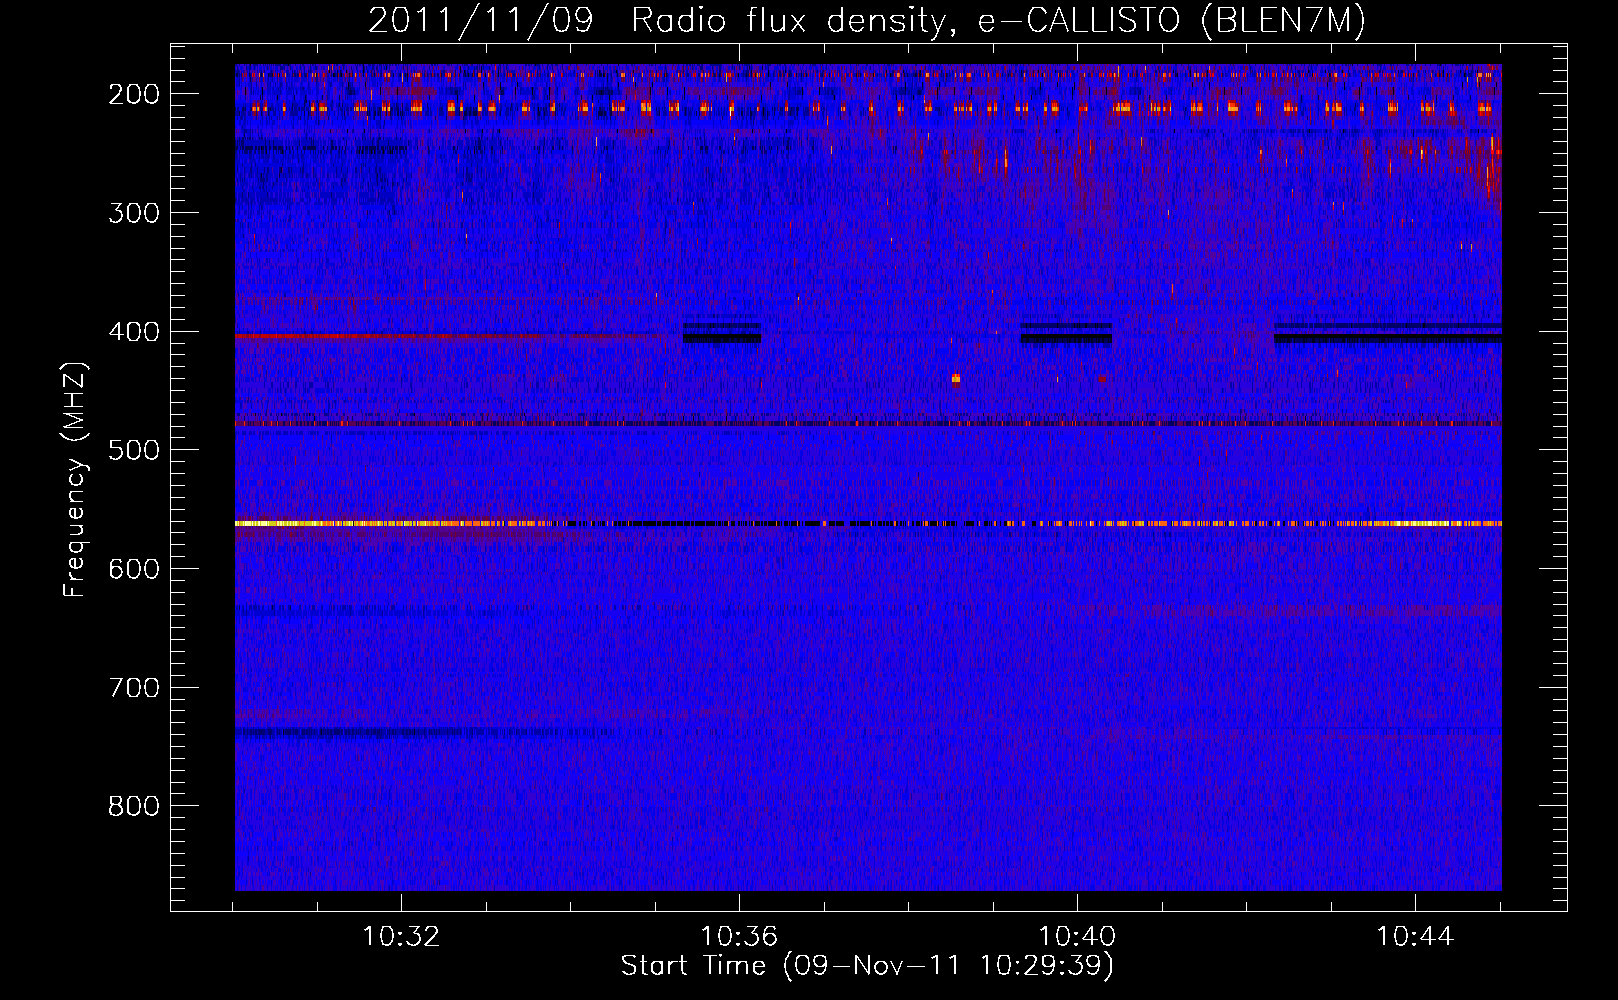This screenshot has width=1618, height=1000.
Task: Click the 800 frequency tick label
Action: pyautogui.click(x=134, y=806)
